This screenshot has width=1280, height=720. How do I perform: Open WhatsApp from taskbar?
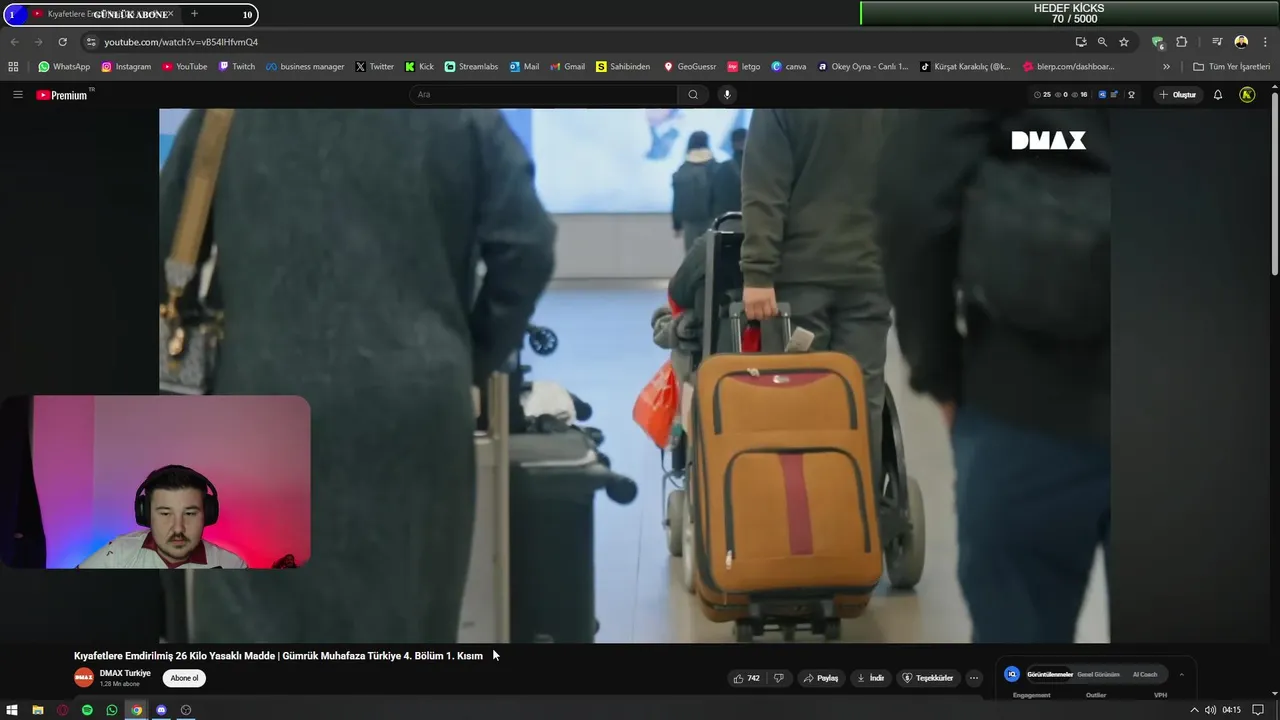[111, 710]
